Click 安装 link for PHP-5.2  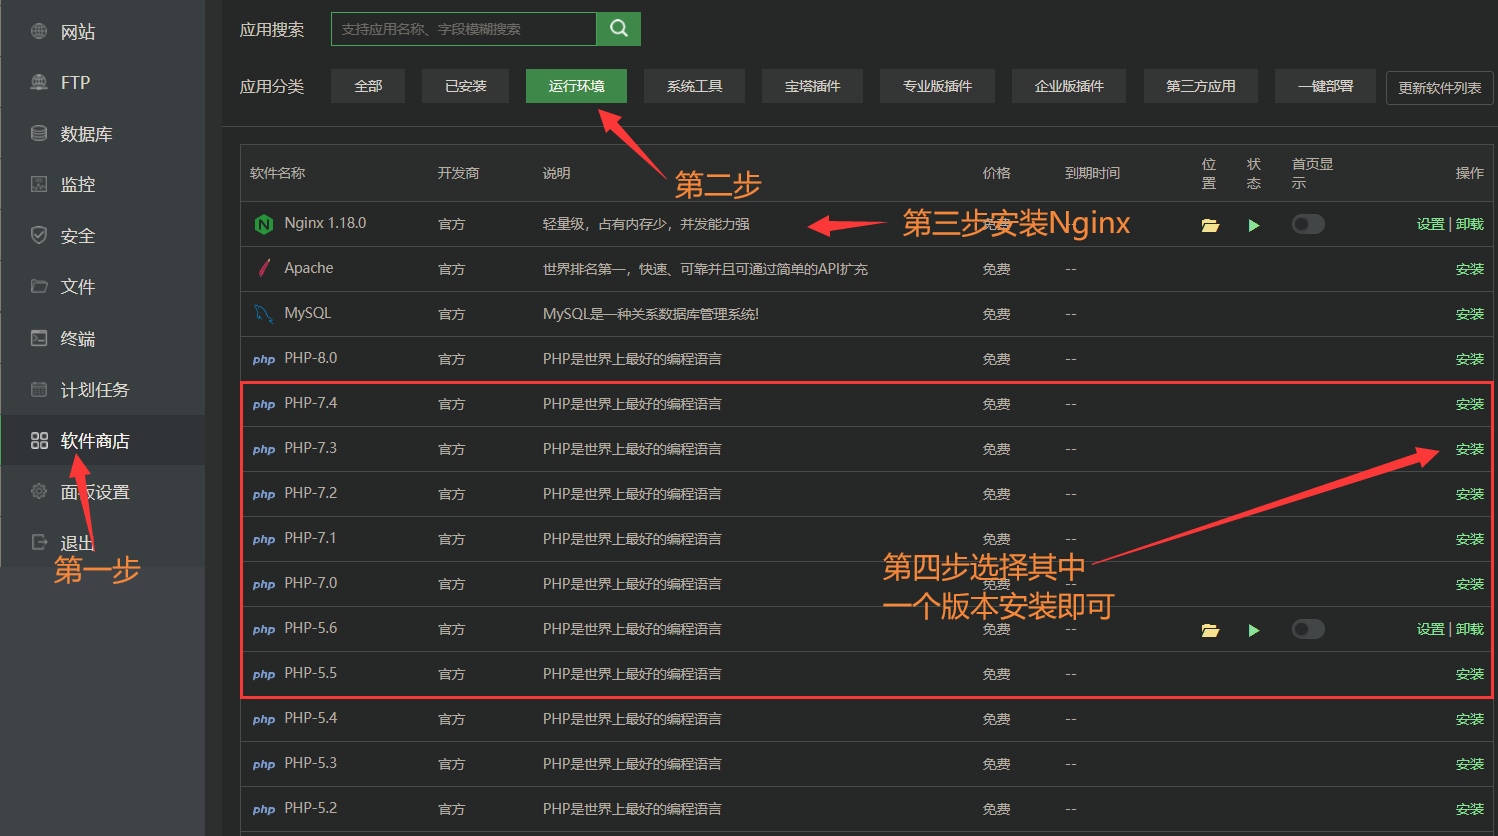pos(1469,809)
